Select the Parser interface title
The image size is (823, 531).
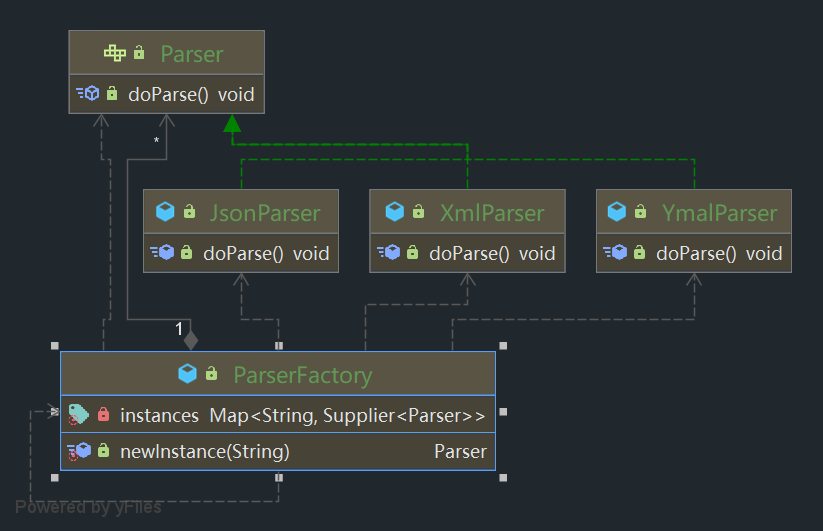pyautogui.click(x=191, y=54)
